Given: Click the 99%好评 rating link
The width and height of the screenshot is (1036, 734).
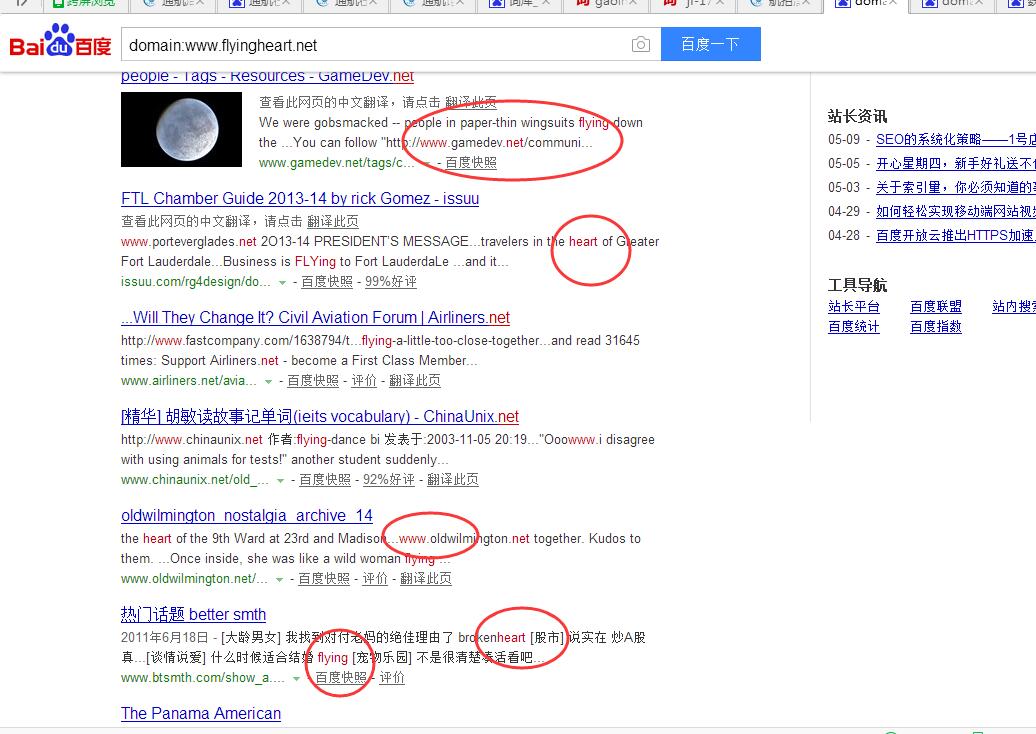Looking at the screenshot, I should [390, 281].
